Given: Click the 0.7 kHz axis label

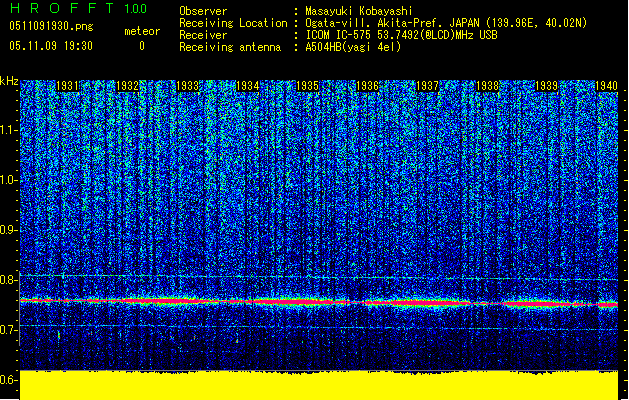Looking at the screenshot, I should coord(8,330).
